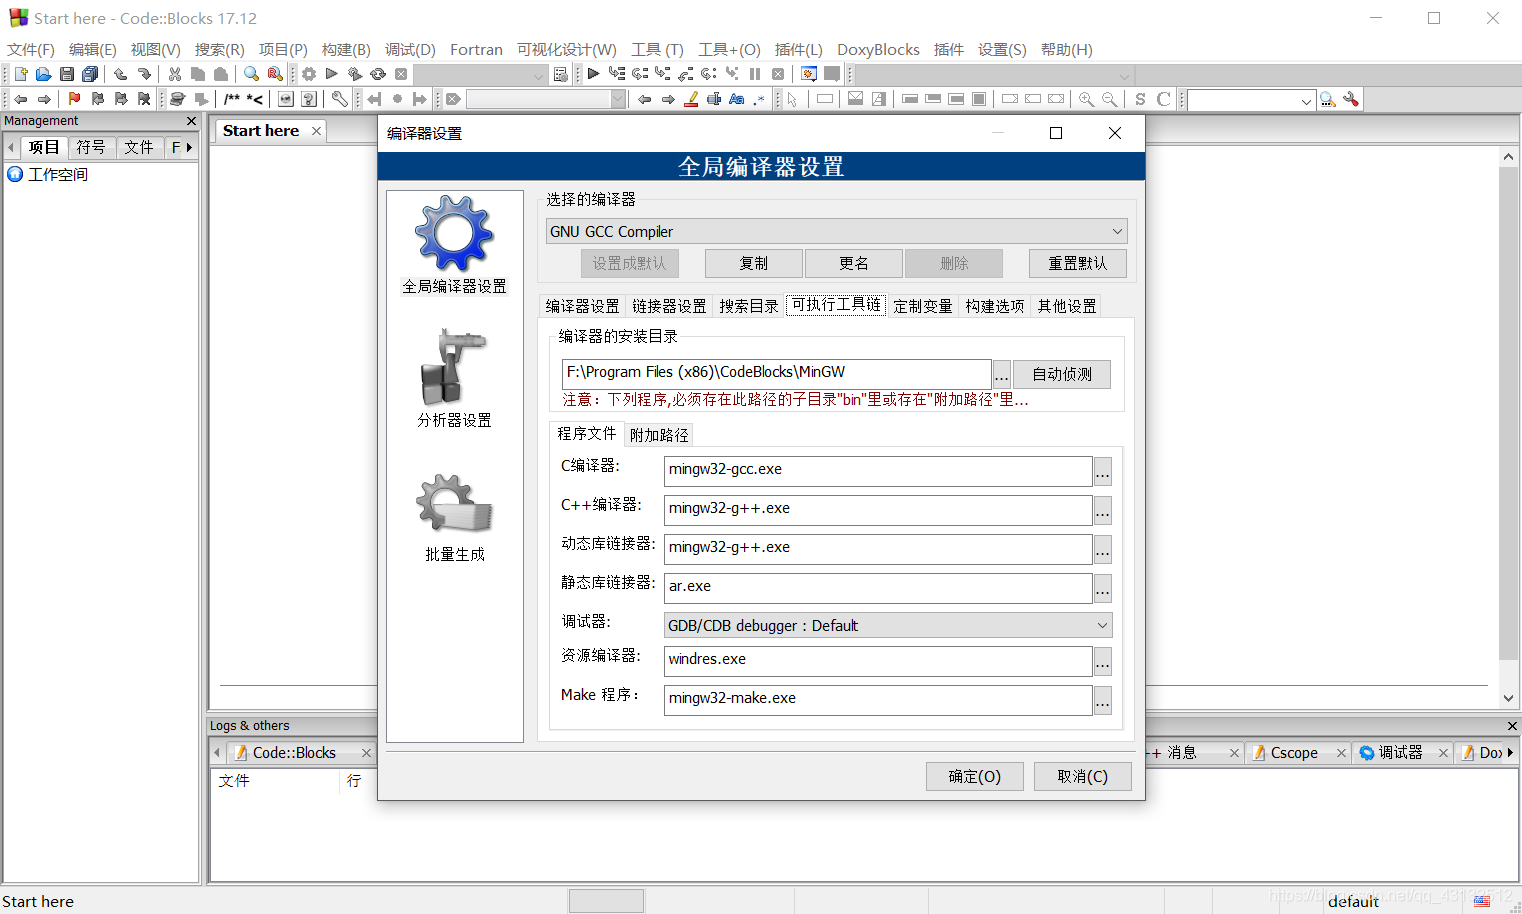Viewport: 1522px width, 914px height.
Task: Open the Fortran menu
Action: pyautogui.click(x=476, y=49)
